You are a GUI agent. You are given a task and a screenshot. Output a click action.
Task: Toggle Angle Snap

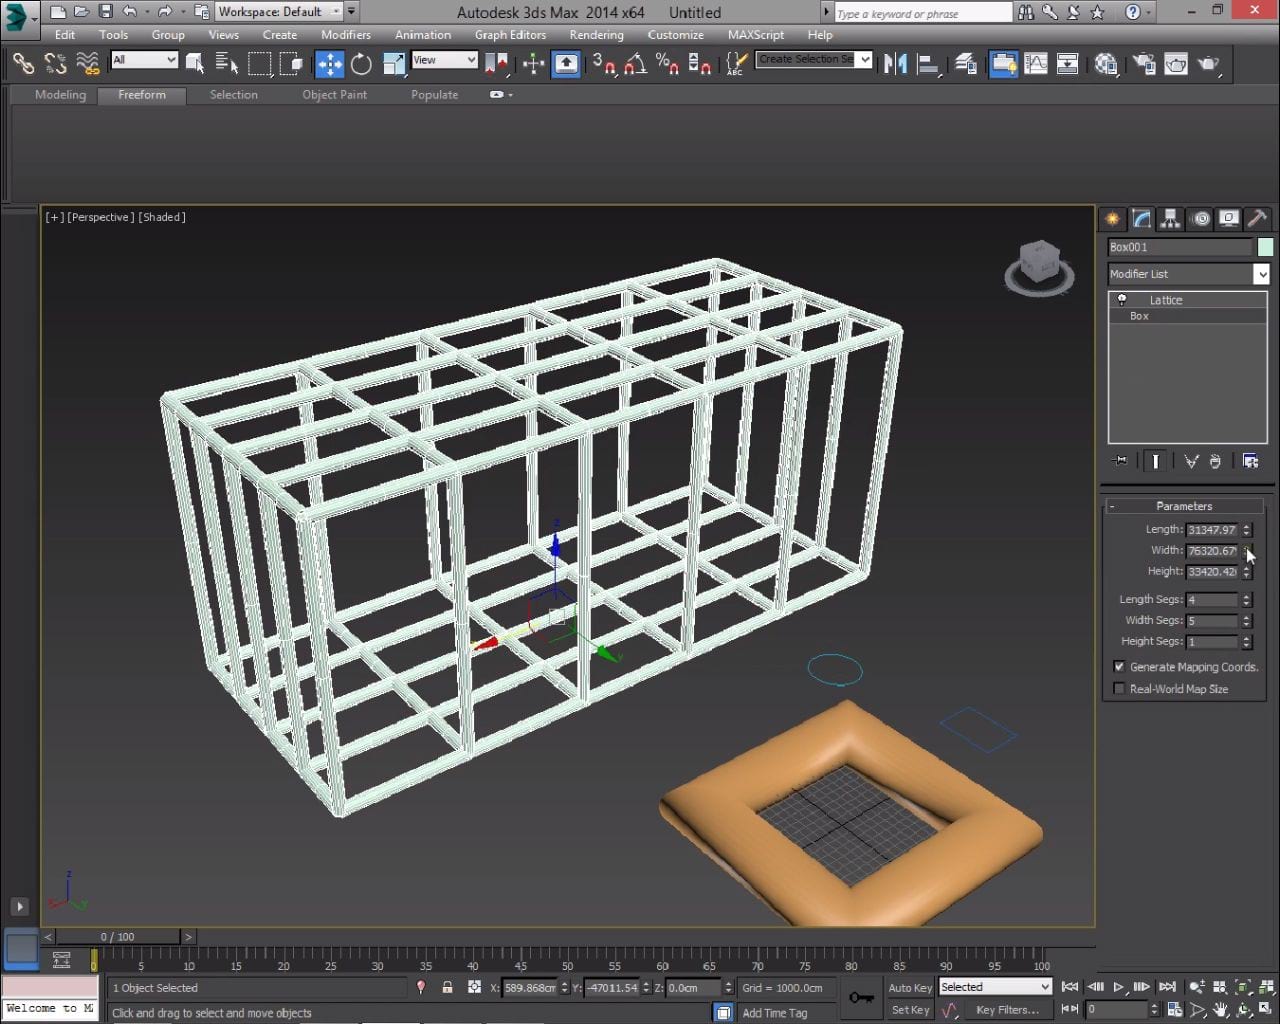(635, 64)
